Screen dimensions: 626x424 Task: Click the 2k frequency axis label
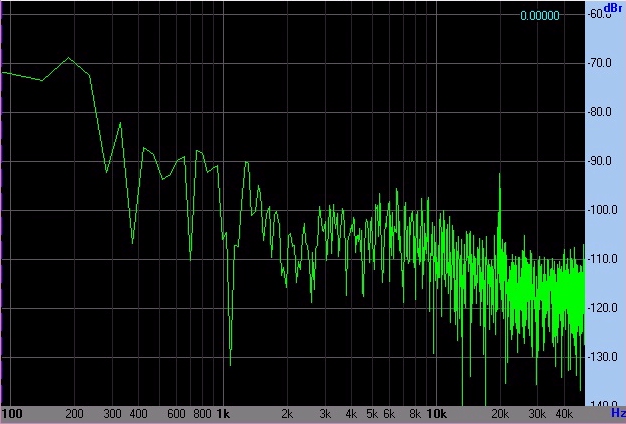pyautogui.click(x=287, y=414)
